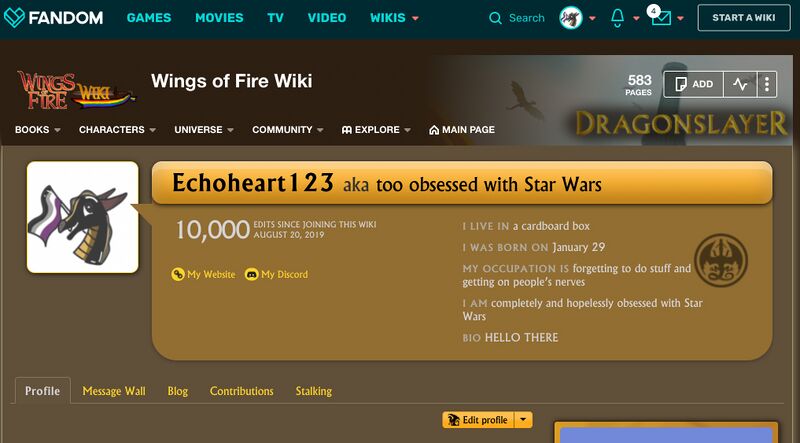800x443 pixels.
Task: Switch to the Contributions tab
Action: tap(242, 391)
